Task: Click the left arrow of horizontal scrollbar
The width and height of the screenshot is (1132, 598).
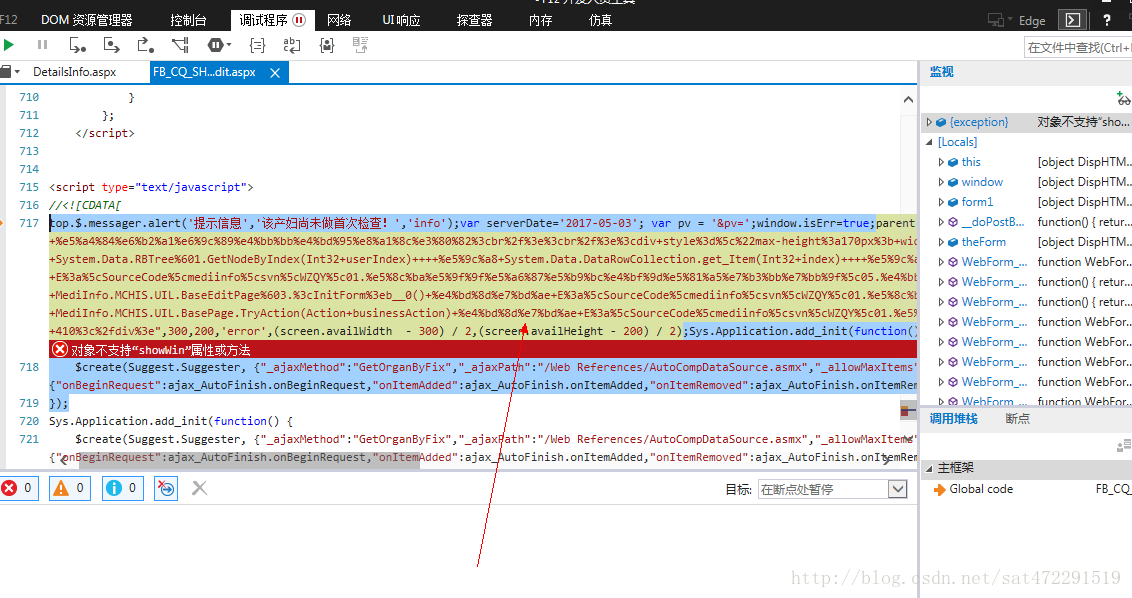Action: [x=63, y=459]
